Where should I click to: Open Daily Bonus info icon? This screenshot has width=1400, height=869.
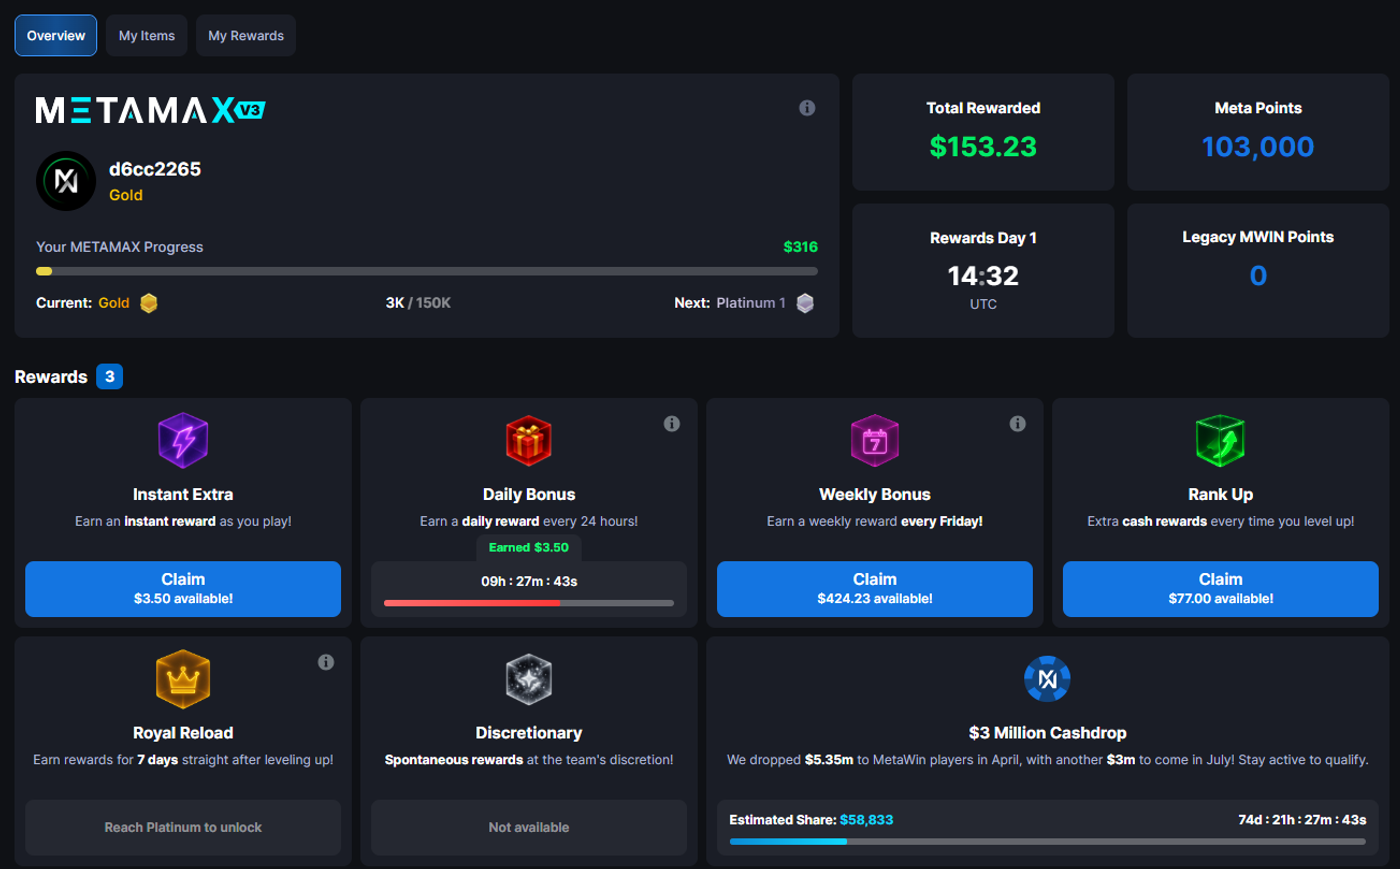[x=672, y=424]
